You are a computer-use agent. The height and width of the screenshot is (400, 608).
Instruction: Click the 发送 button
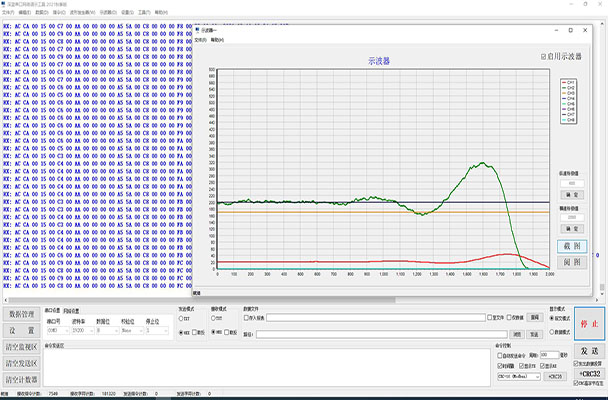[x=588, y=351]
